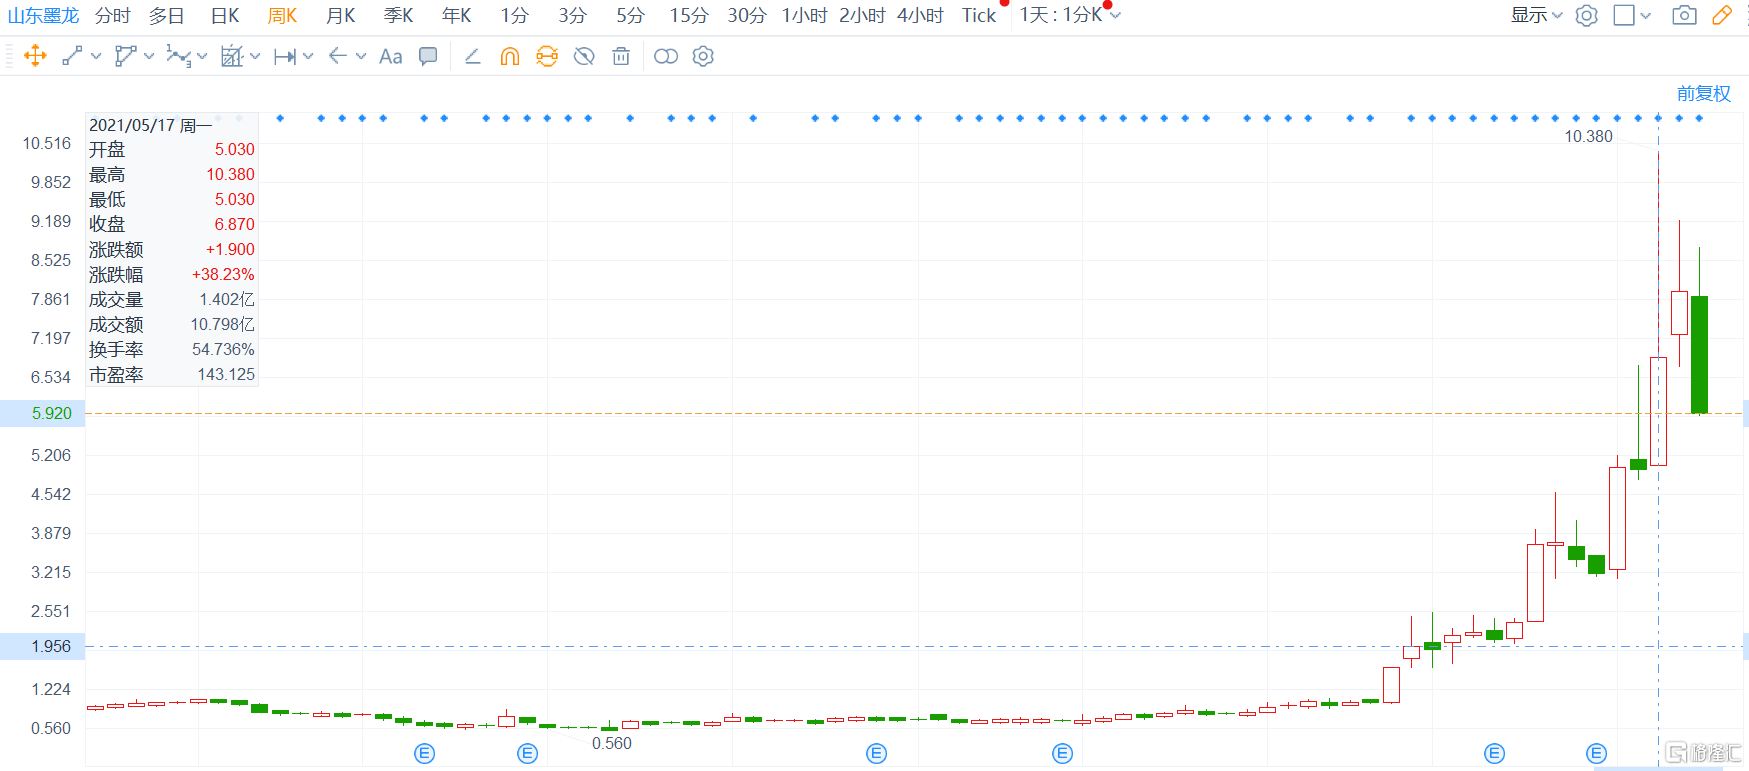1749x771 pixels.
Task: Click the fifth E earnings marker
Action: coord(1495,753)
